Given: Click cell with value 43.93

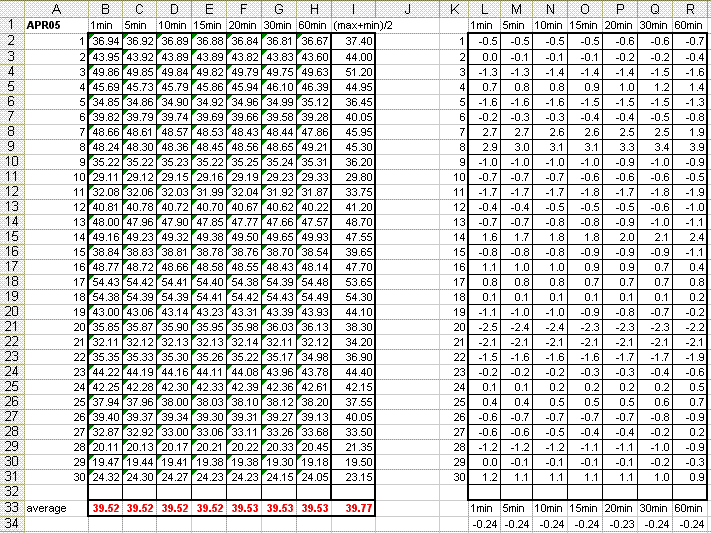Looking at the screenshot, I should click(x=314, y=312).
